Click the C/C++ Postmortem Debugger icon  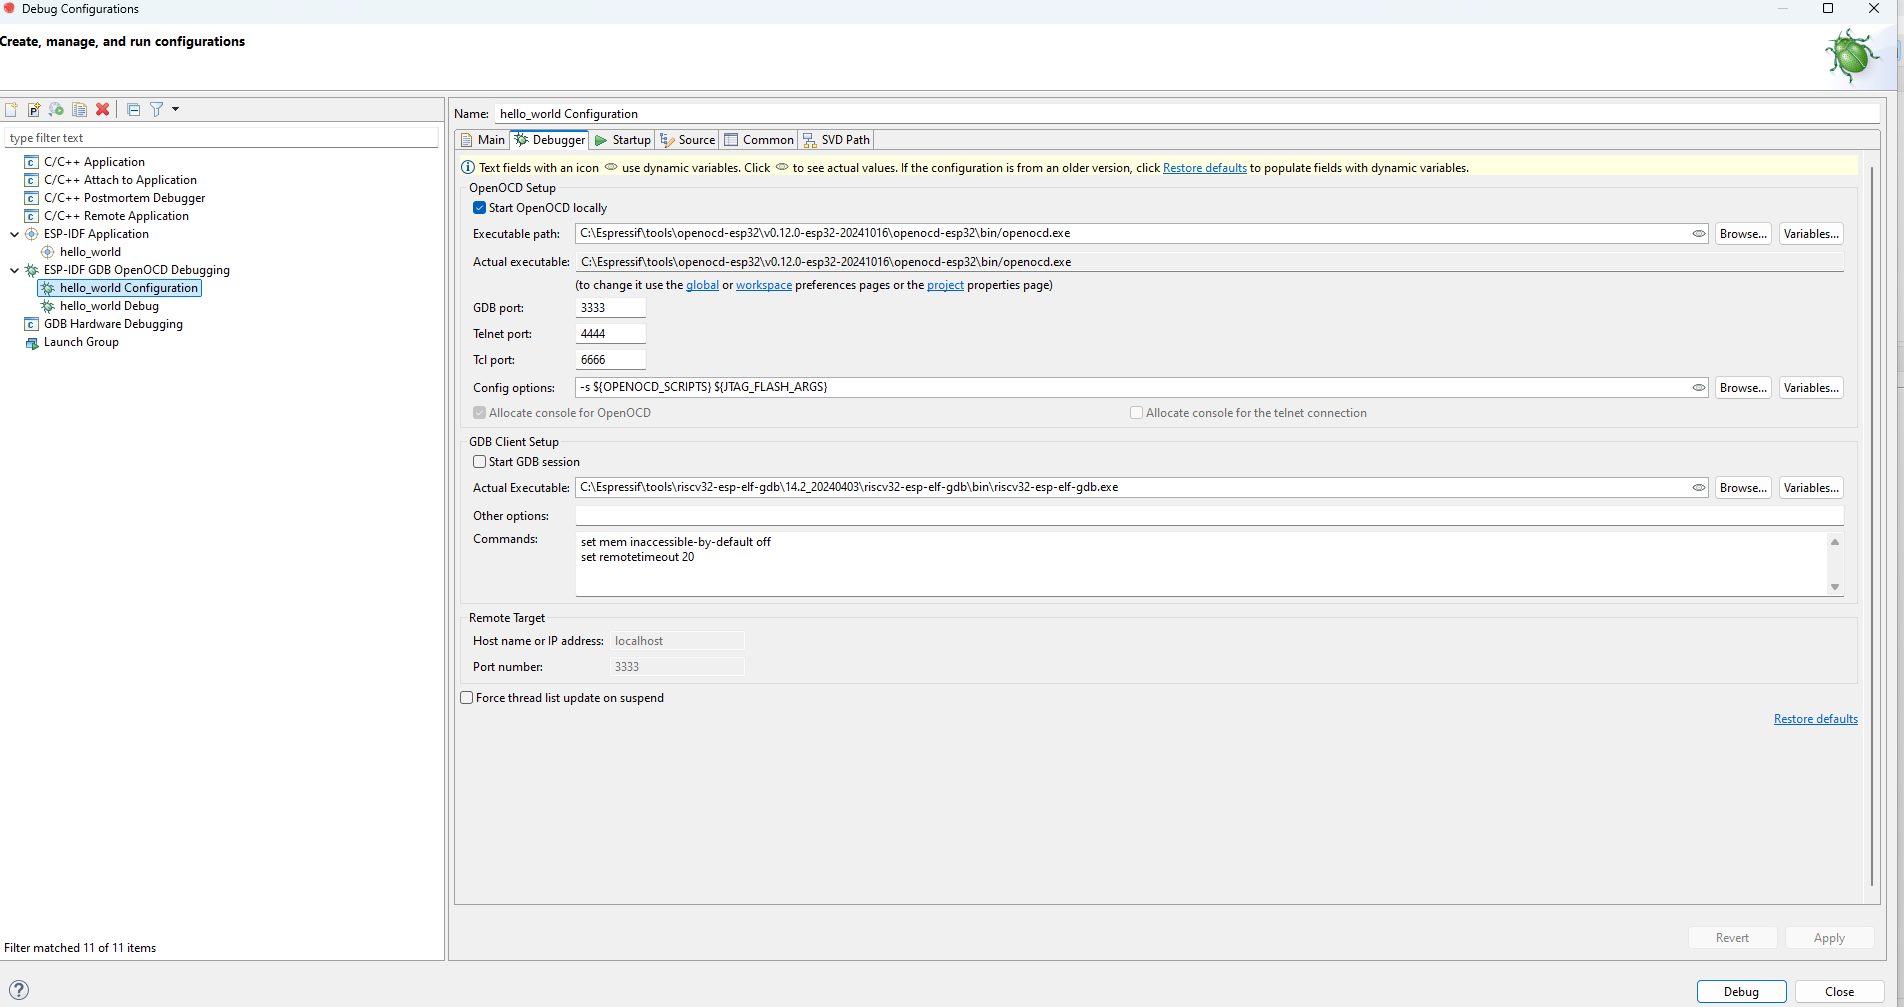coord(31,198)
